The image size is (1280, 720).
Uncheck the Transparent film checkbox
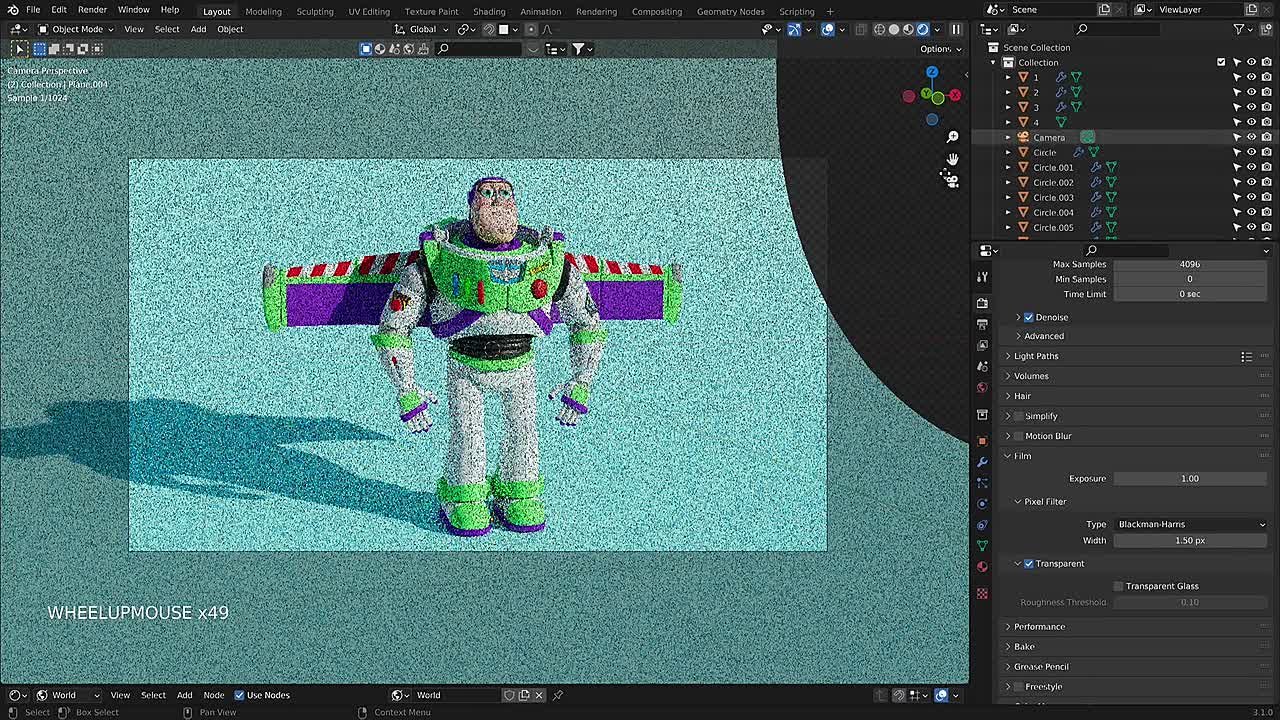(1028, 564)
